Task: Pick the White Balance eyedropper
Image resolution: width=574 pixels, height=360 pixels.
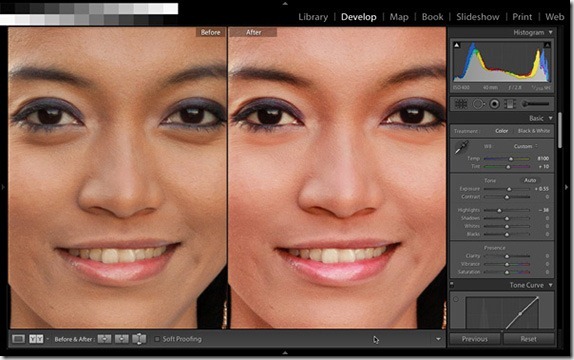Action: pos(462,147)
